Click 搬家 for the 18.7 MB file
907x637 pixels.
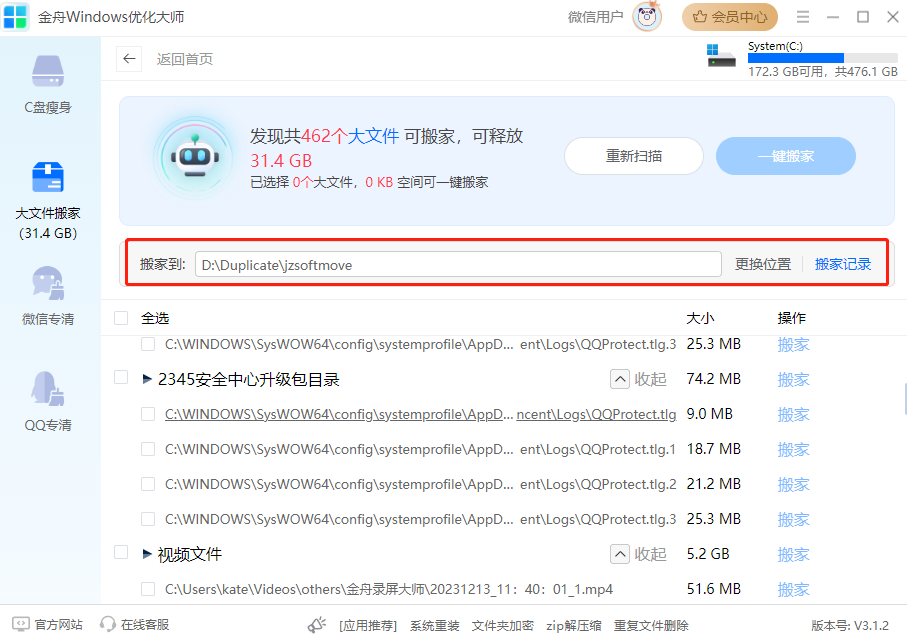click(794, 450)
